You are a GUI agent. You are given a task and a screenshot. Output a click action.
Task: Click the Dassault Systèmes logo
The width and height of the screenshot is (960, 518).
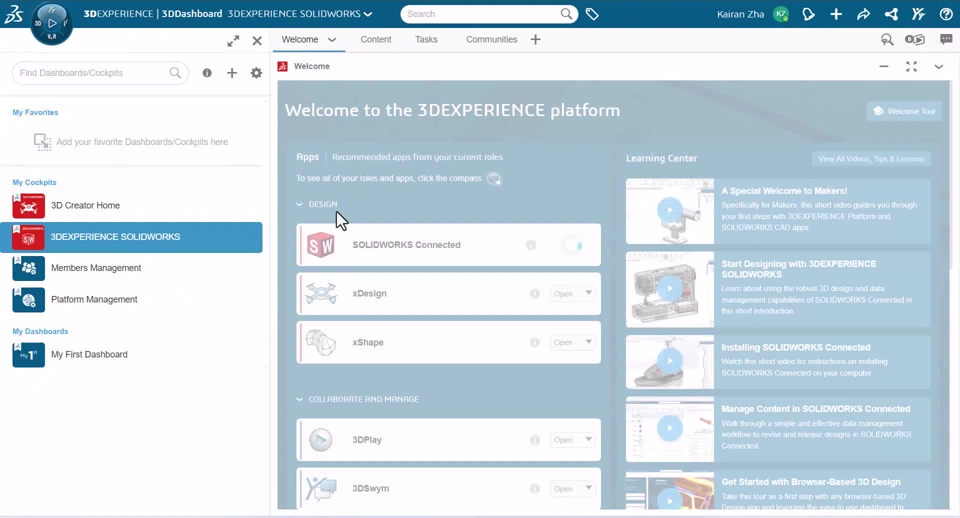click(x=13, y=13)
